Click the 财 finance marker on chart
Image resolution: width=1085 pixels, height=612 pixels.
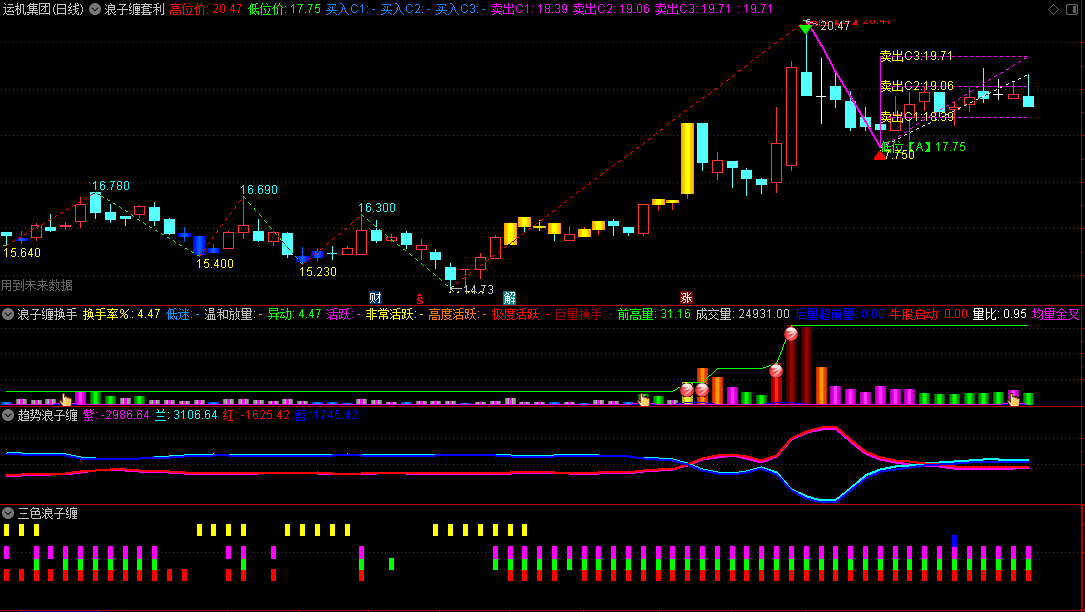tap(376, 298)
